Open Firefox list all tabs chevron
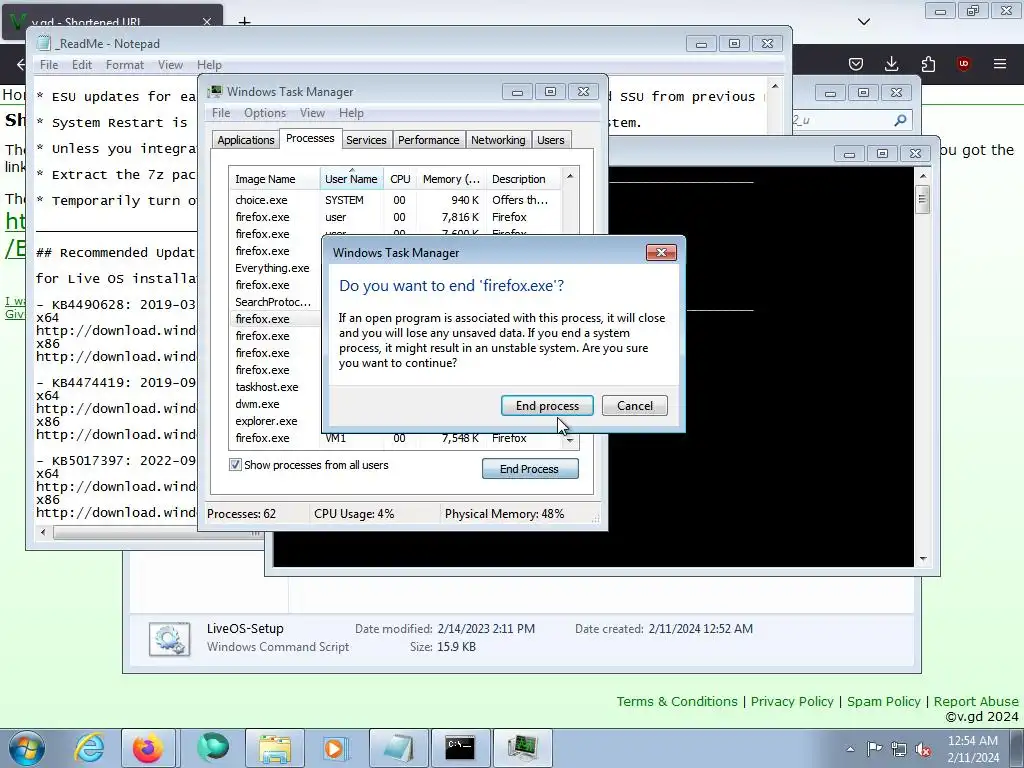This screenshot has height=768, width=1024. click(864, 22)
